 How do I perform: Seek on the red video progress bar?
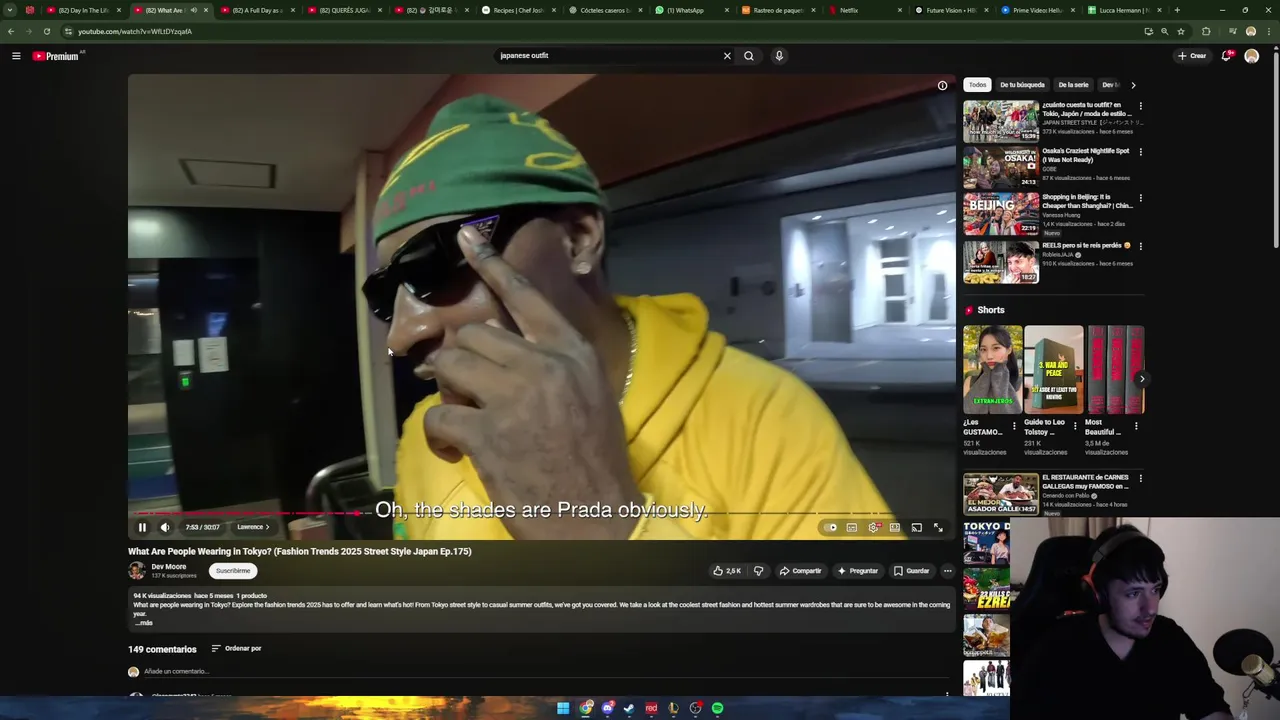pos(541,513)
